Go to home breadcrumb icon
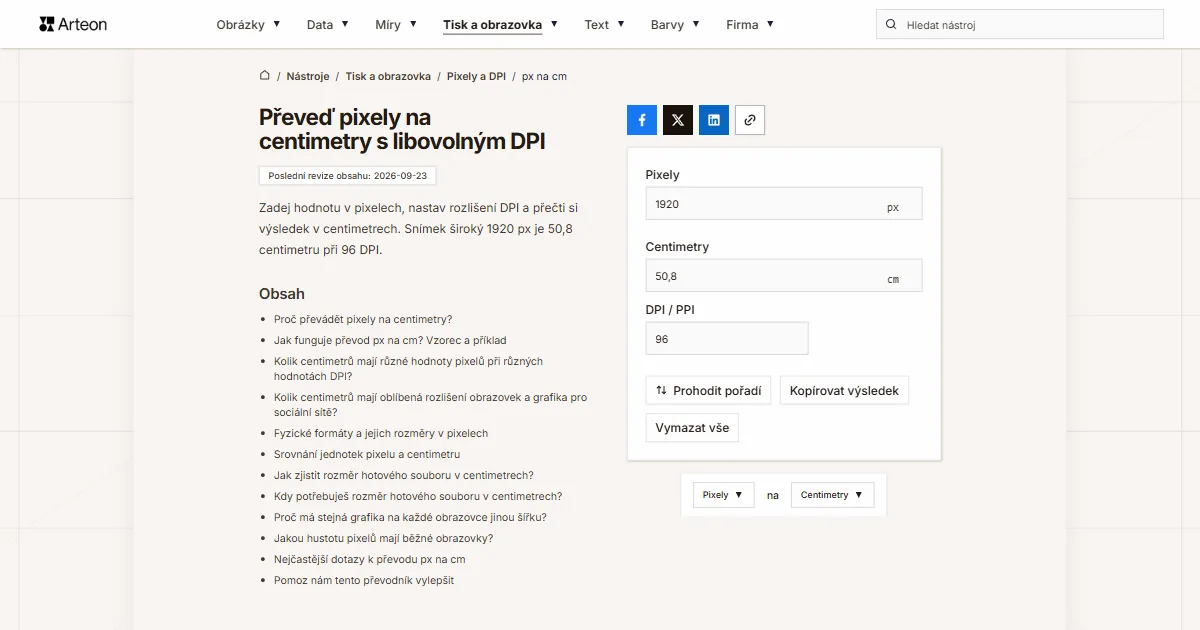Screen dimensions: 1200x630 (265, 75)
